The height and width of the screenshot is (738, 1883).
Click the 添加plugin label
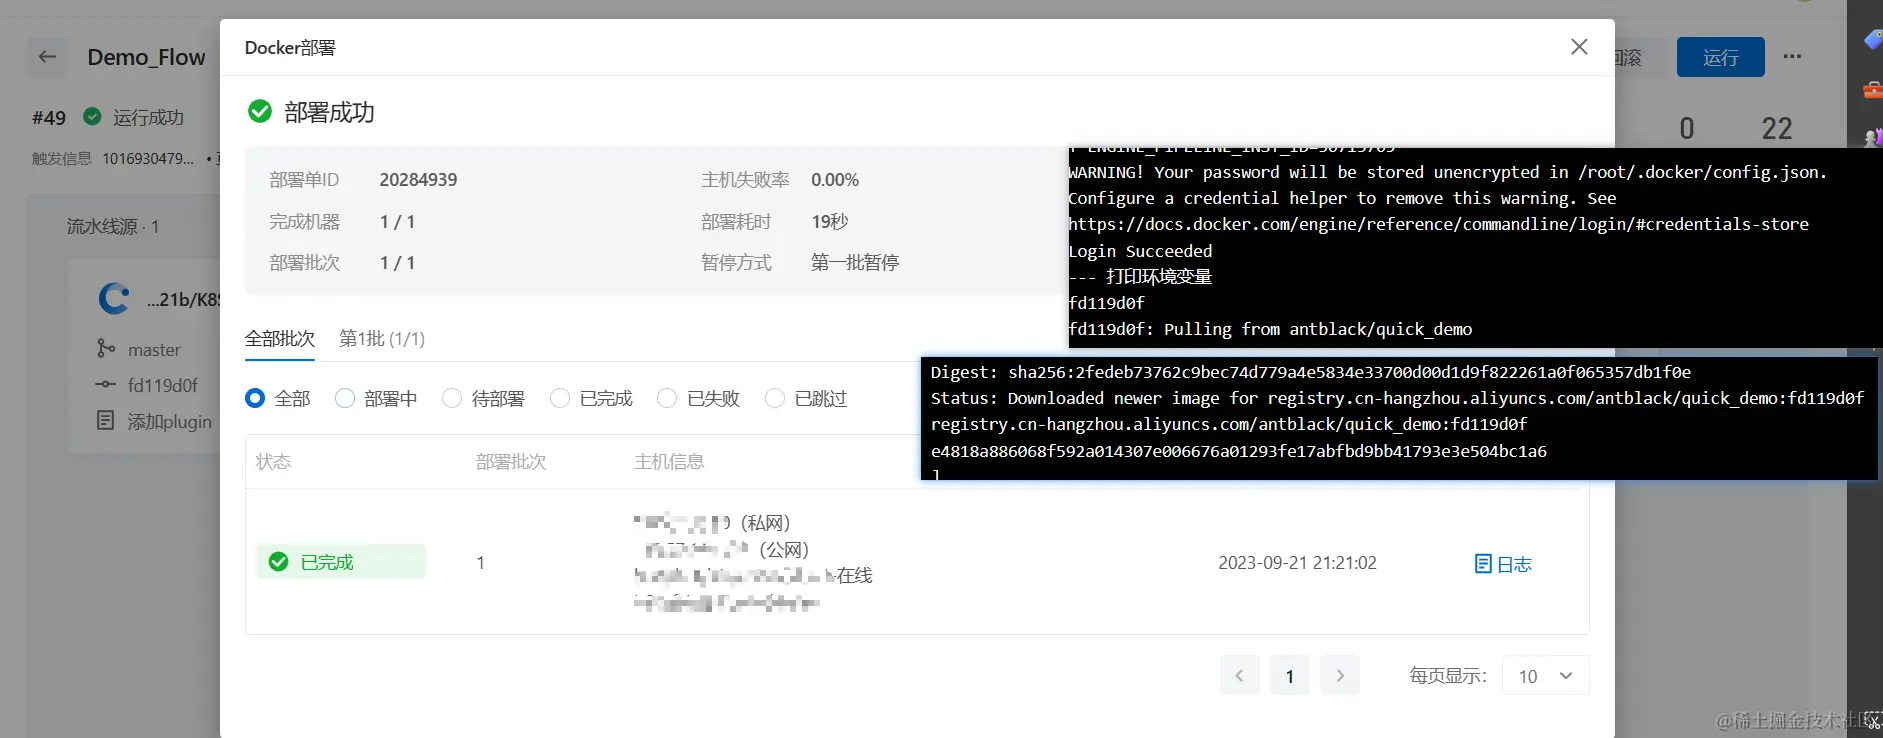coord(170,422)
